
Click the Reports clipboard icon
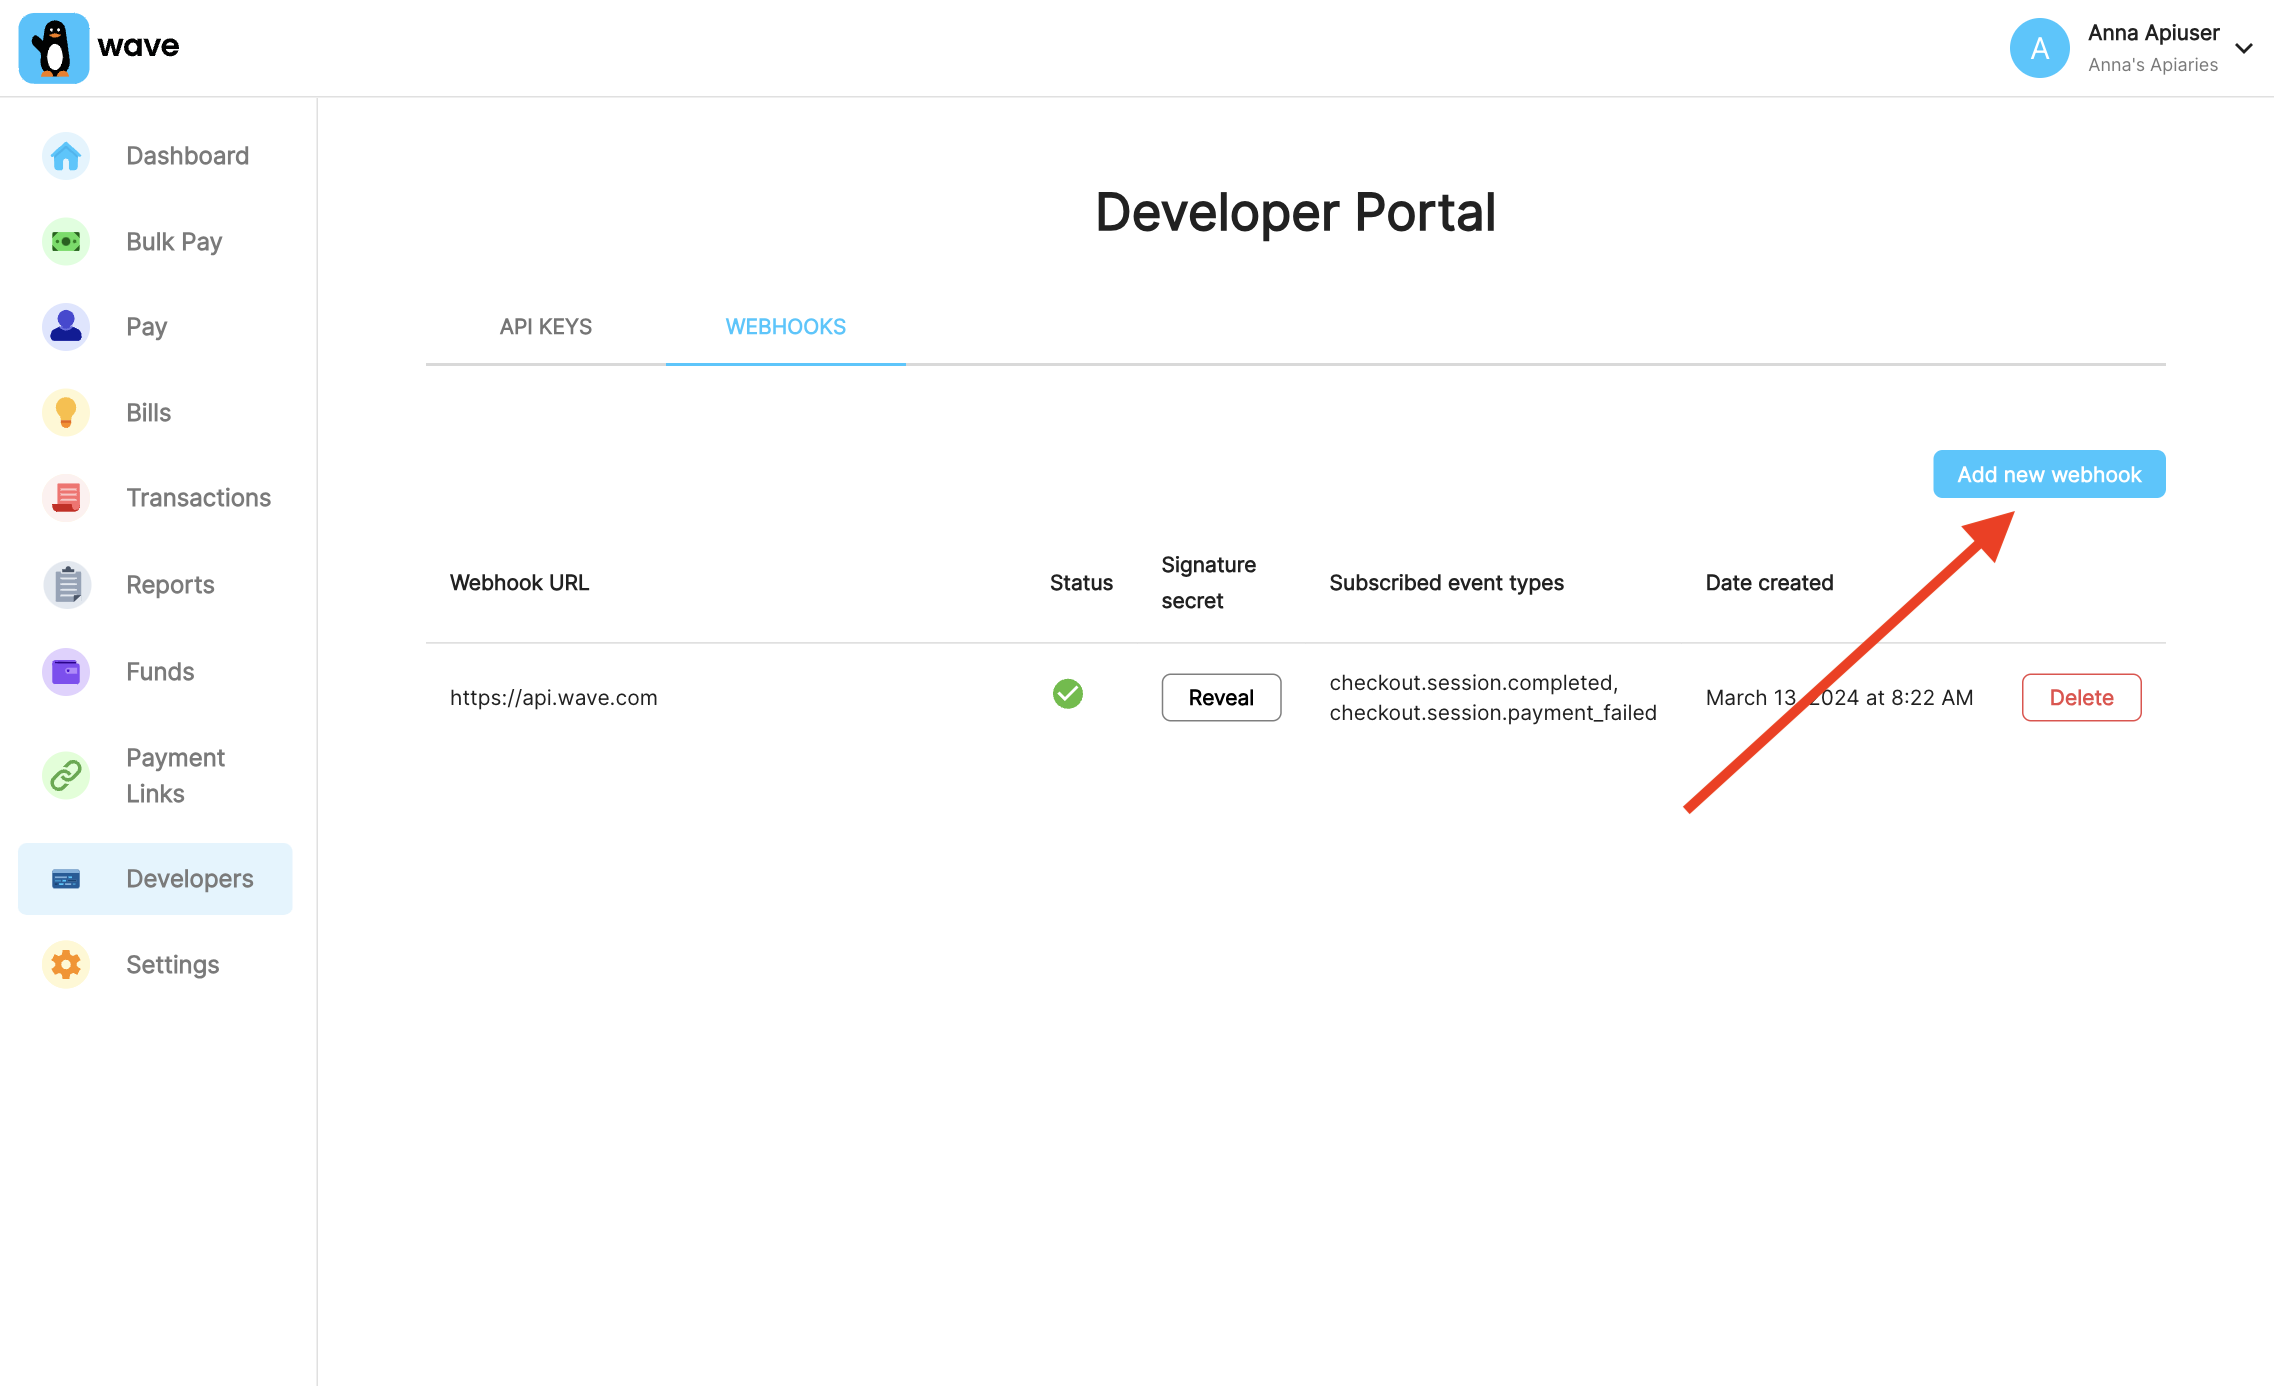pyautogui.click(x=65, y=584)
